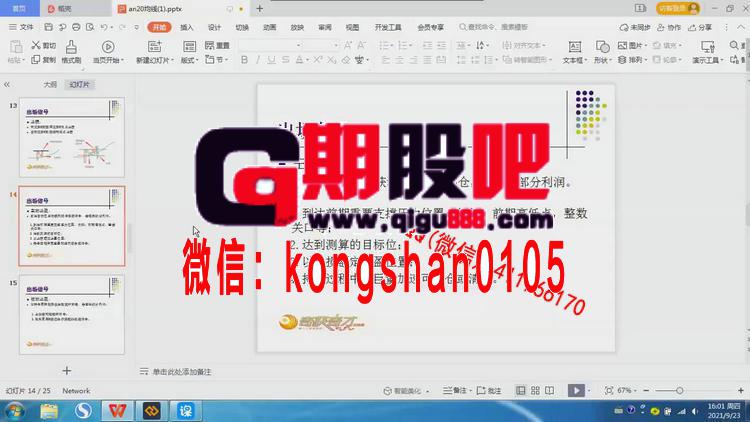Screen dimensions: 750x422
Task: Toggle Superscript formatting
Action: coord(318,60)
